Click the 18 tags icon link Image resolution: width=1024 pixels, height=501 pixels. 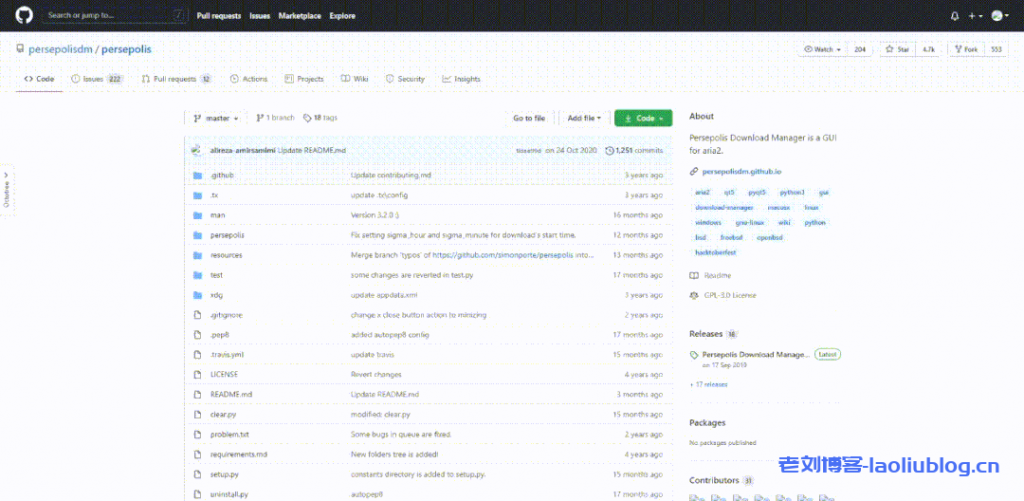click(x=308, y=118)
